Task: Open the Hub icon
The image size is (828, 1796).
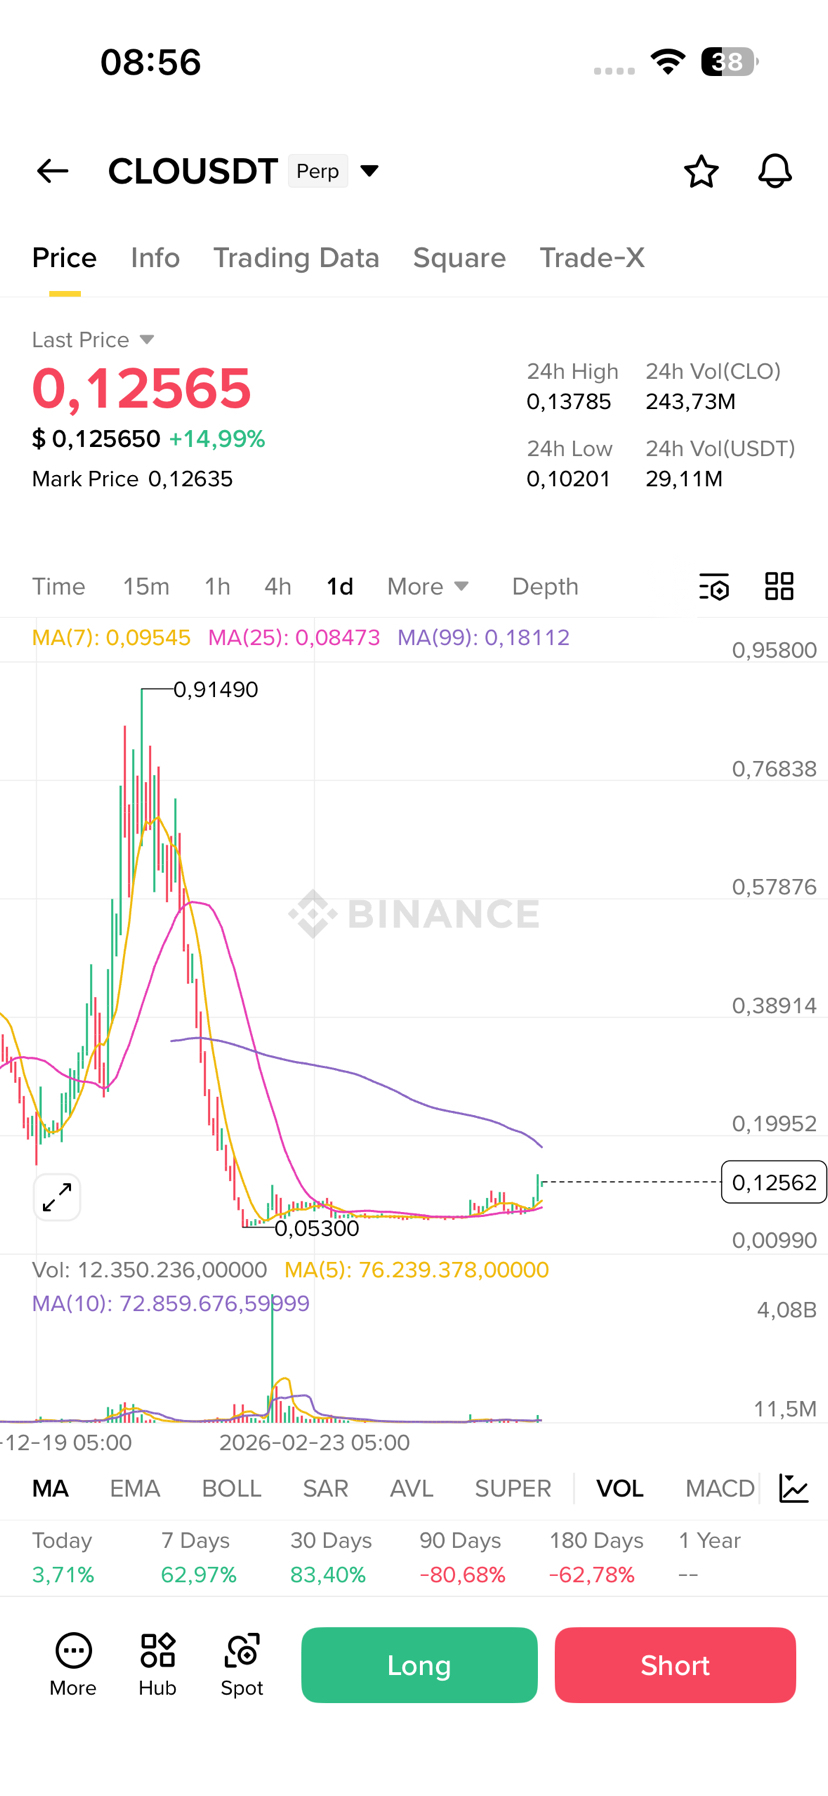Action: pyautogui.click(x=157, y=1665)
